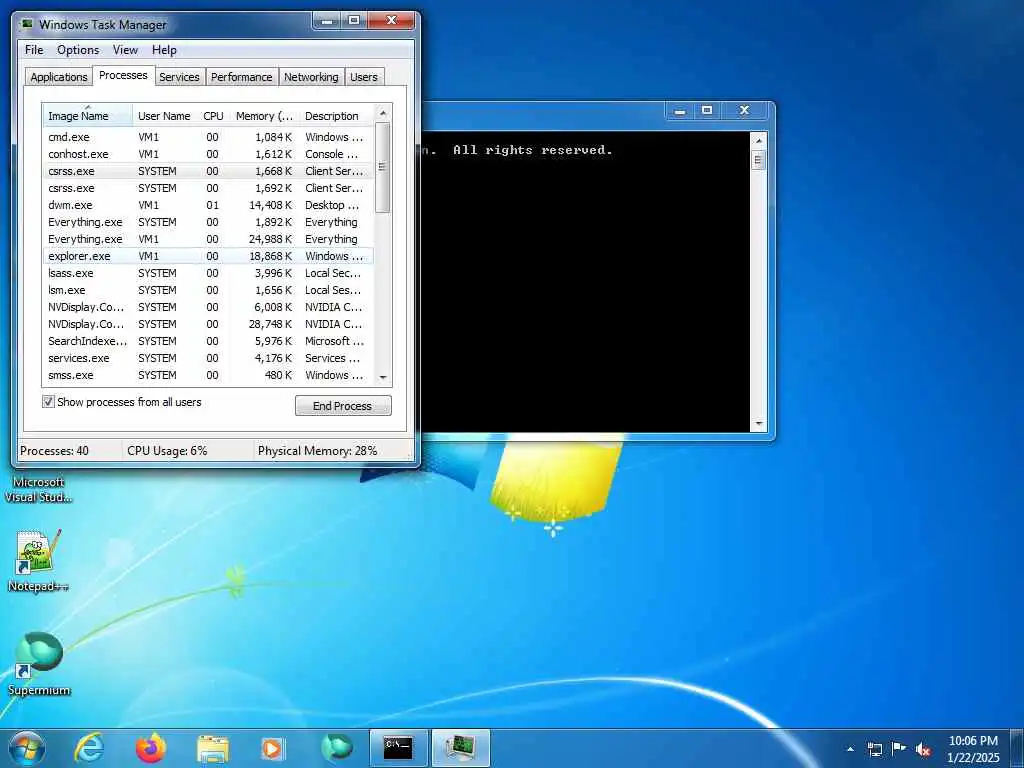Launch Windows Media Player from taskbar
Viewport: 1024px width, 768px height.
[x=272, y=749]
